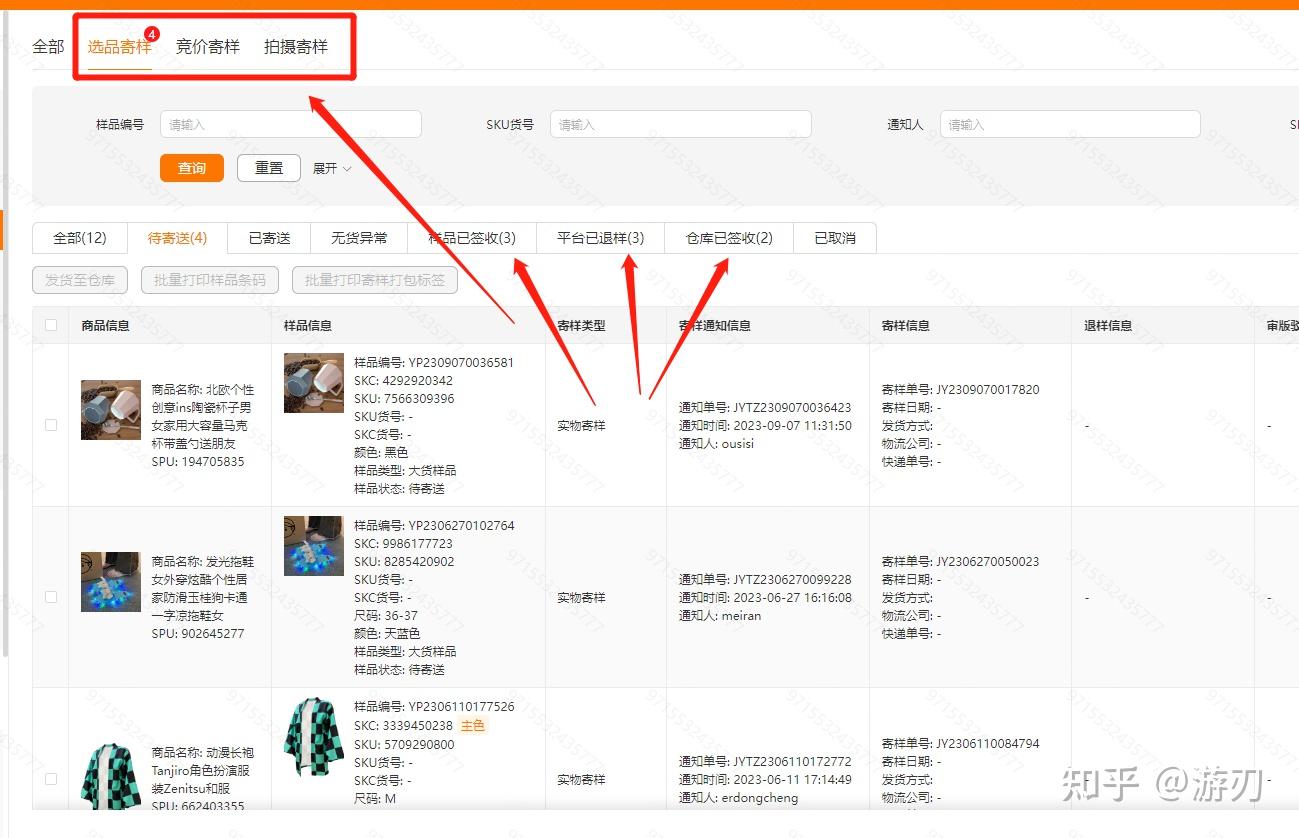Select the 样品已签收(3) status tab
Viewport: 1299px width, 838px height.
coord(472,238)
